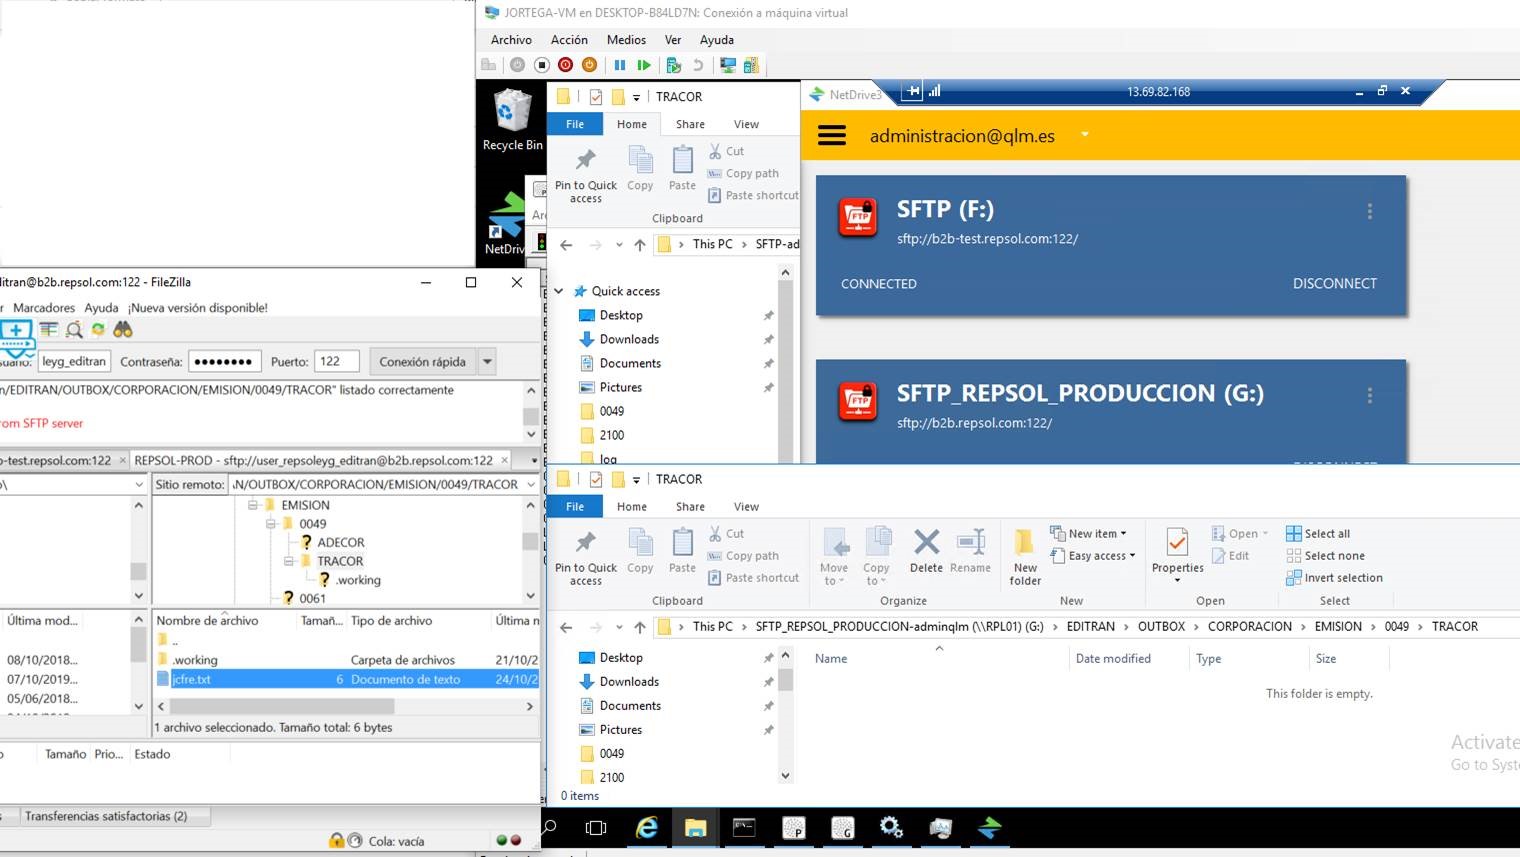Click the orange Save state VM icon

coord(590,65)
